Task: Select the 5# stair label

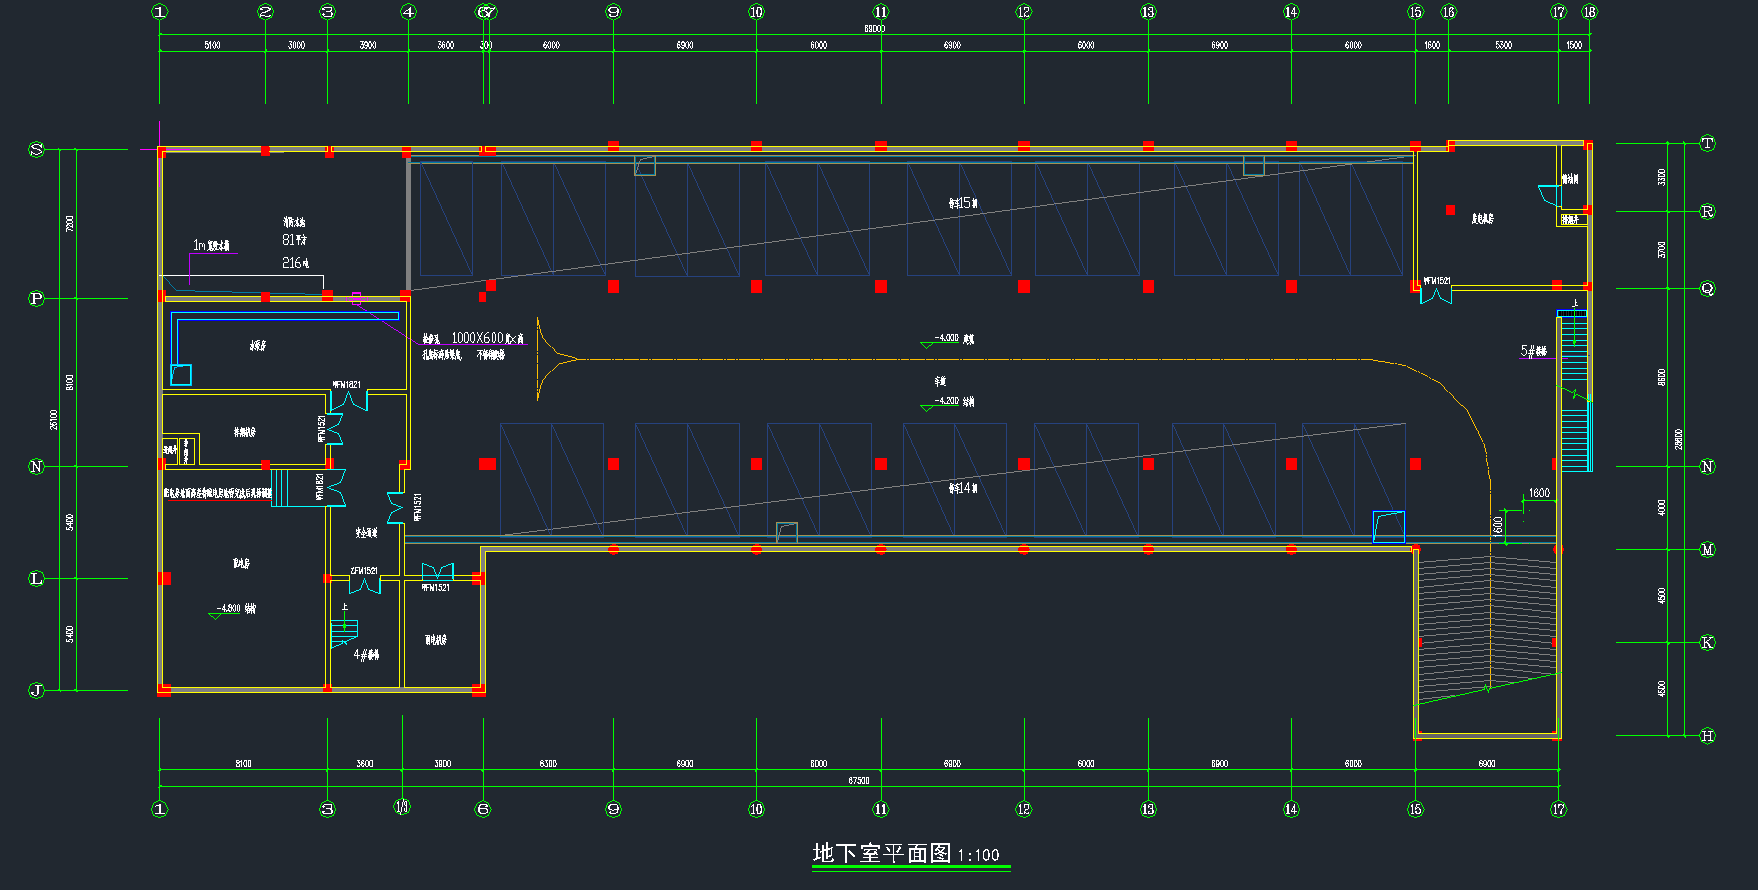Action: 1533,351
